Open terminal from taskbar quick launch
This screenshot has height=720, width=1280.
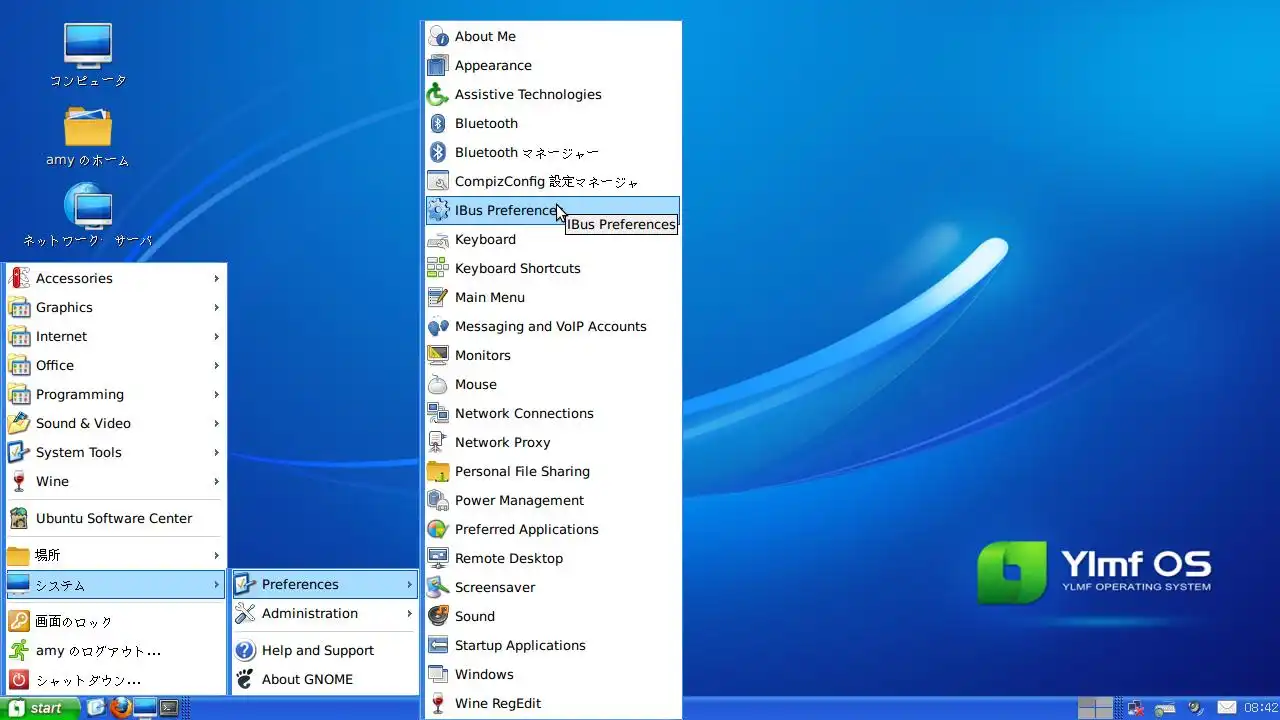[169, 708]
